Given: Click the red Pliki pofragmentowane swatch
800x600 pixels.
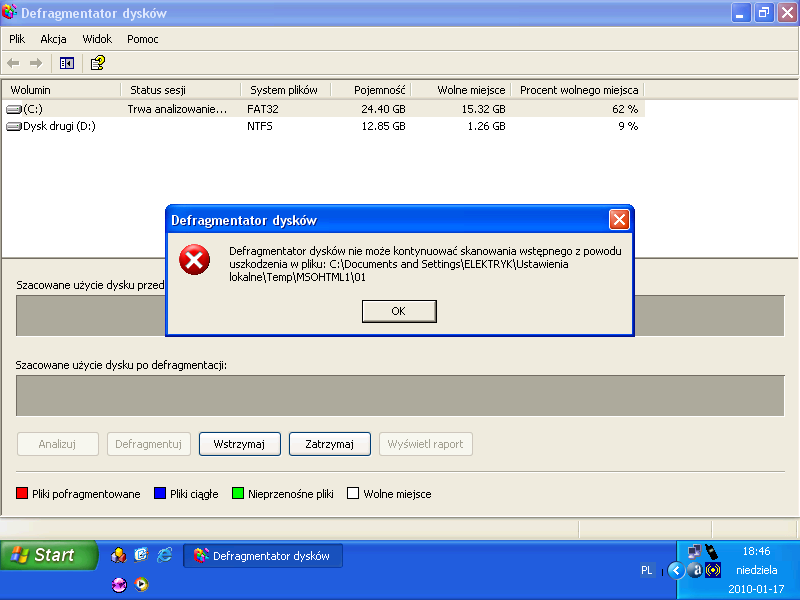Looking at the screenshot, I should 22,493.
